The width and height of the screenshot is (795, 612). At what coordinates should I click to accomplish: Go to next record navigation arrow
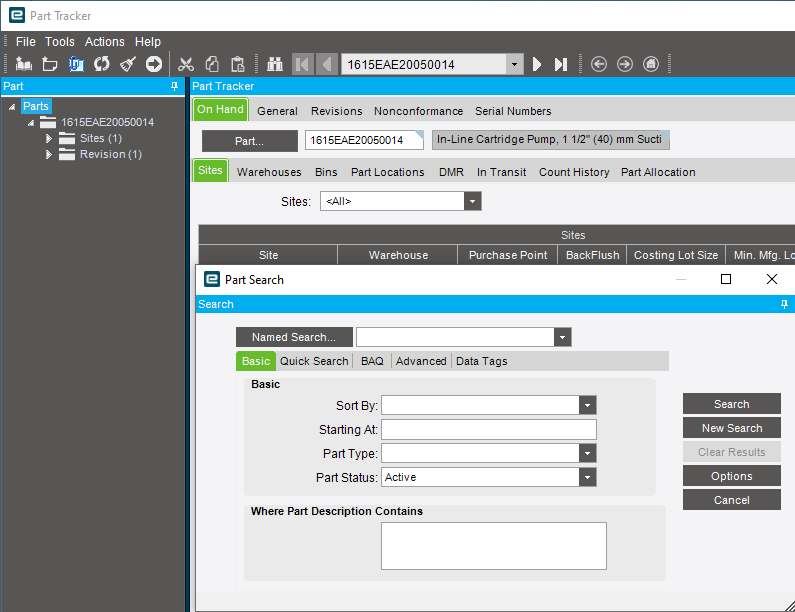(x=537, y=64)
